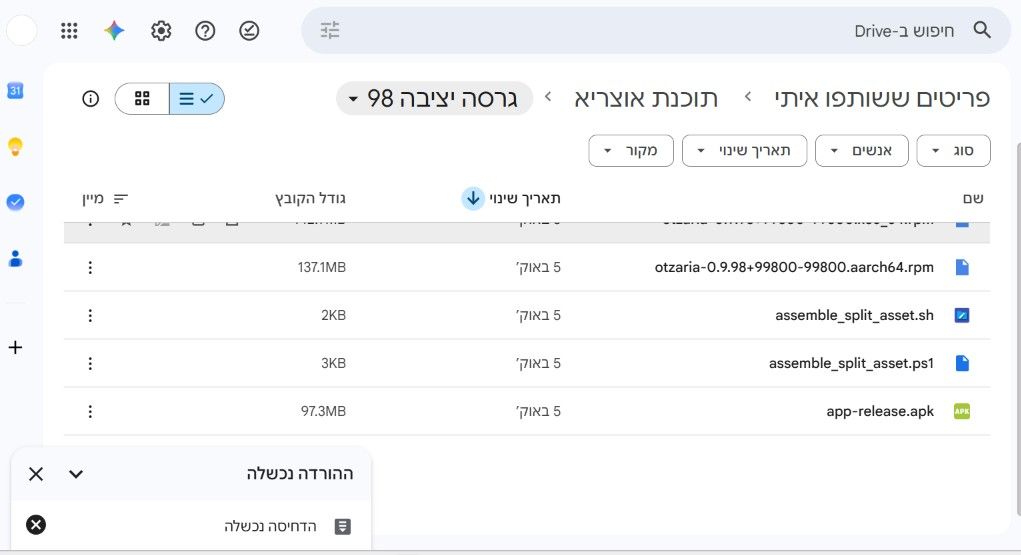
Task: Open the offline ready checkmark status
Action: [x=249, y=31]
